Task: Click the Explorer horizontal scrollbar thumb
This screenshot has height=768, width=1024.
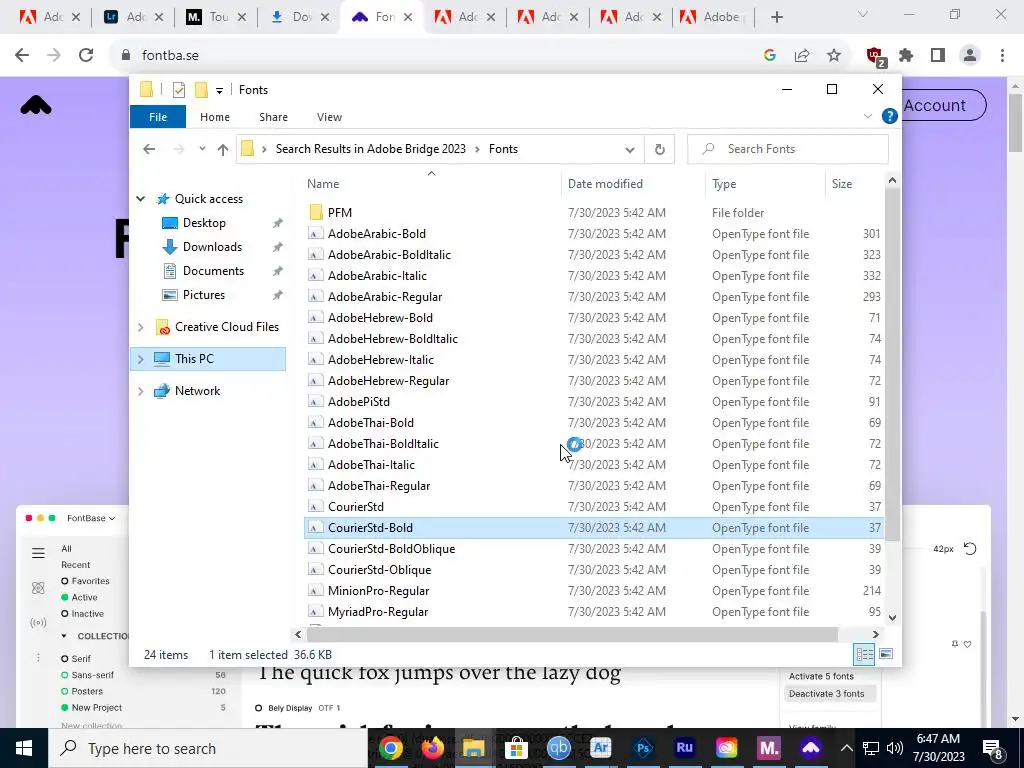Action: (x=572, y=634)
